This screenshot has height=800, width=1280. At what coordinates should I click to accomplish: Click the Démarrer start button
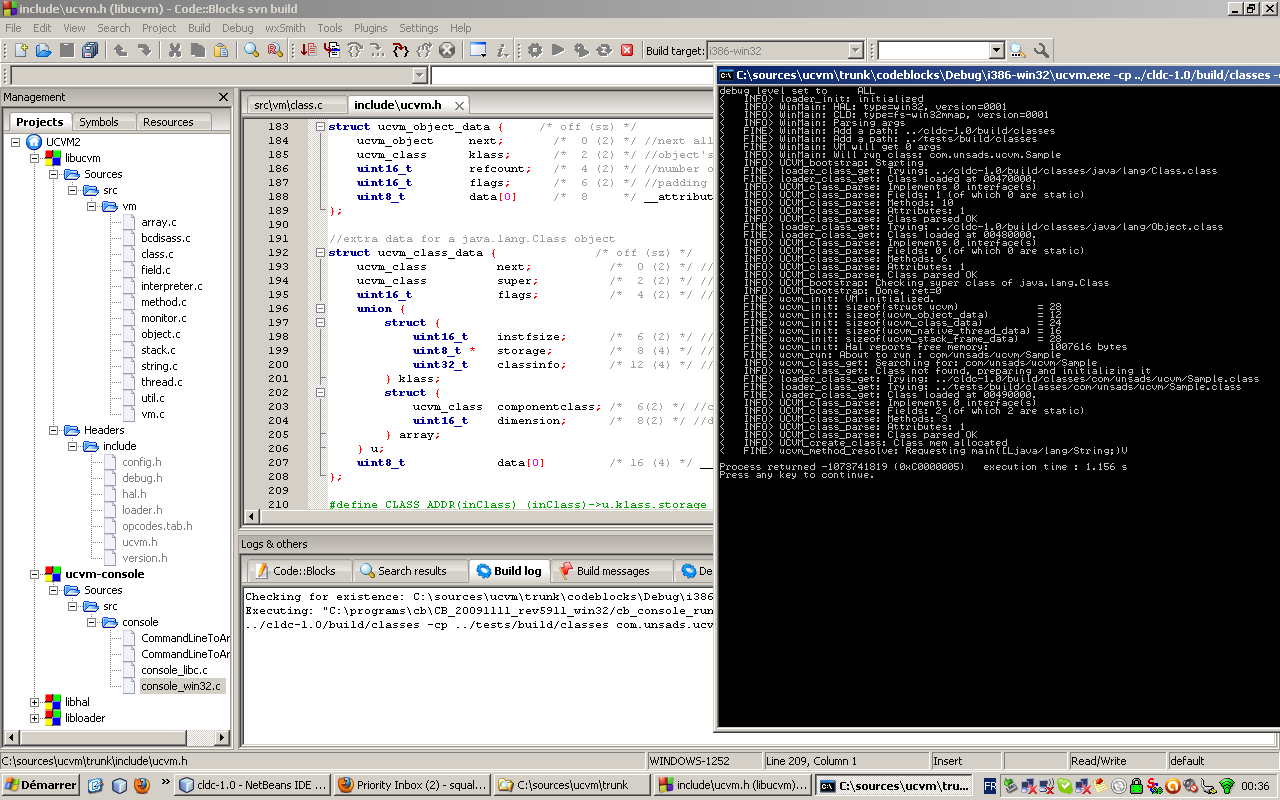coord(41,786)
